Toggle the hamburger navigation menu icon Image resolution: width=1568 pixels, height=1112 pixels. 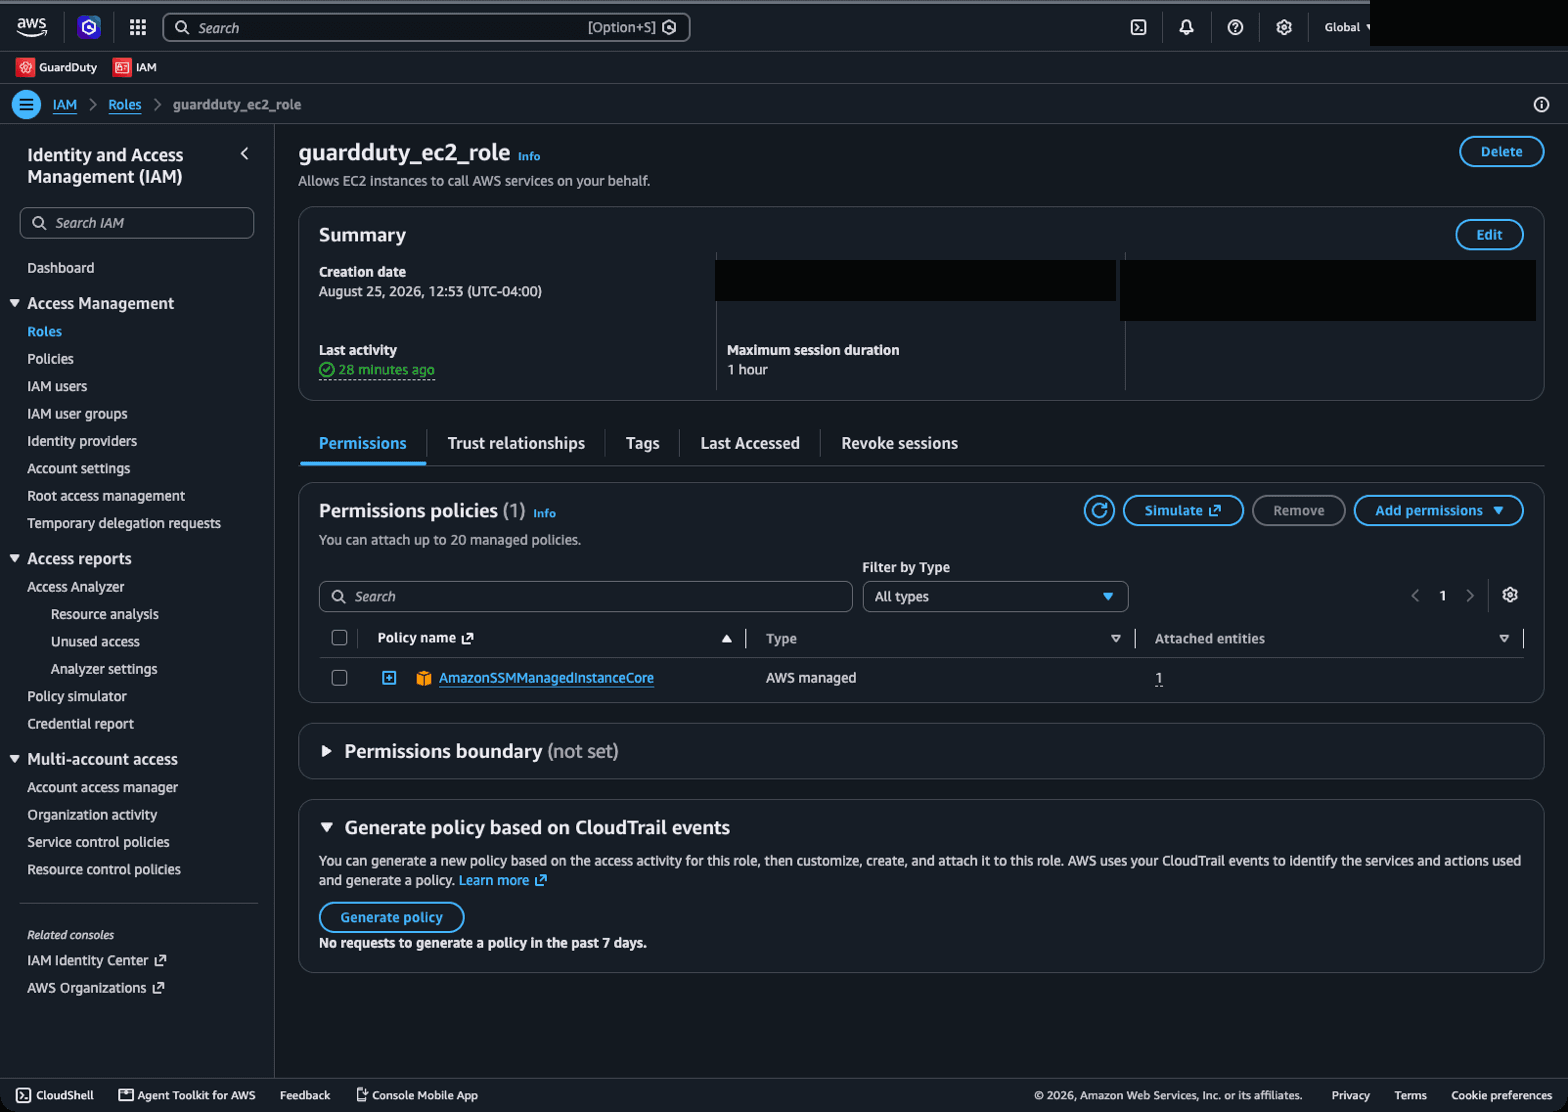(x=26, y=104)
